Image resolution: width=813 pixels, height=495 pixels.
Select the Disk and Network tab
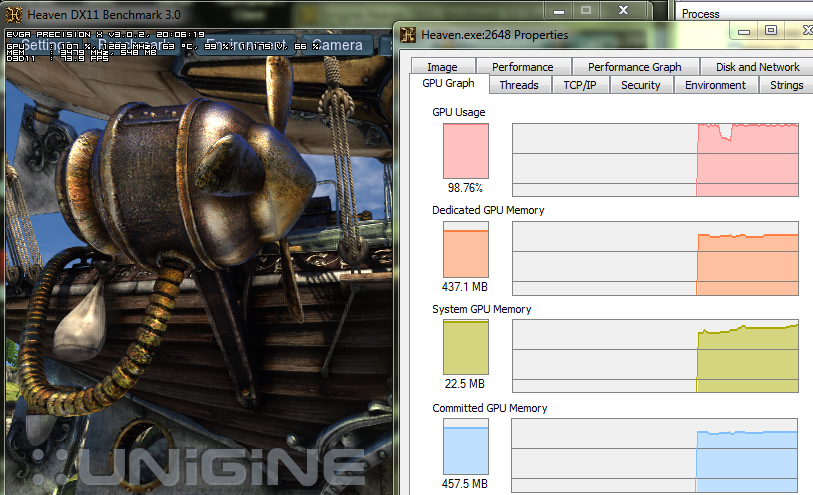click(757, 67)
